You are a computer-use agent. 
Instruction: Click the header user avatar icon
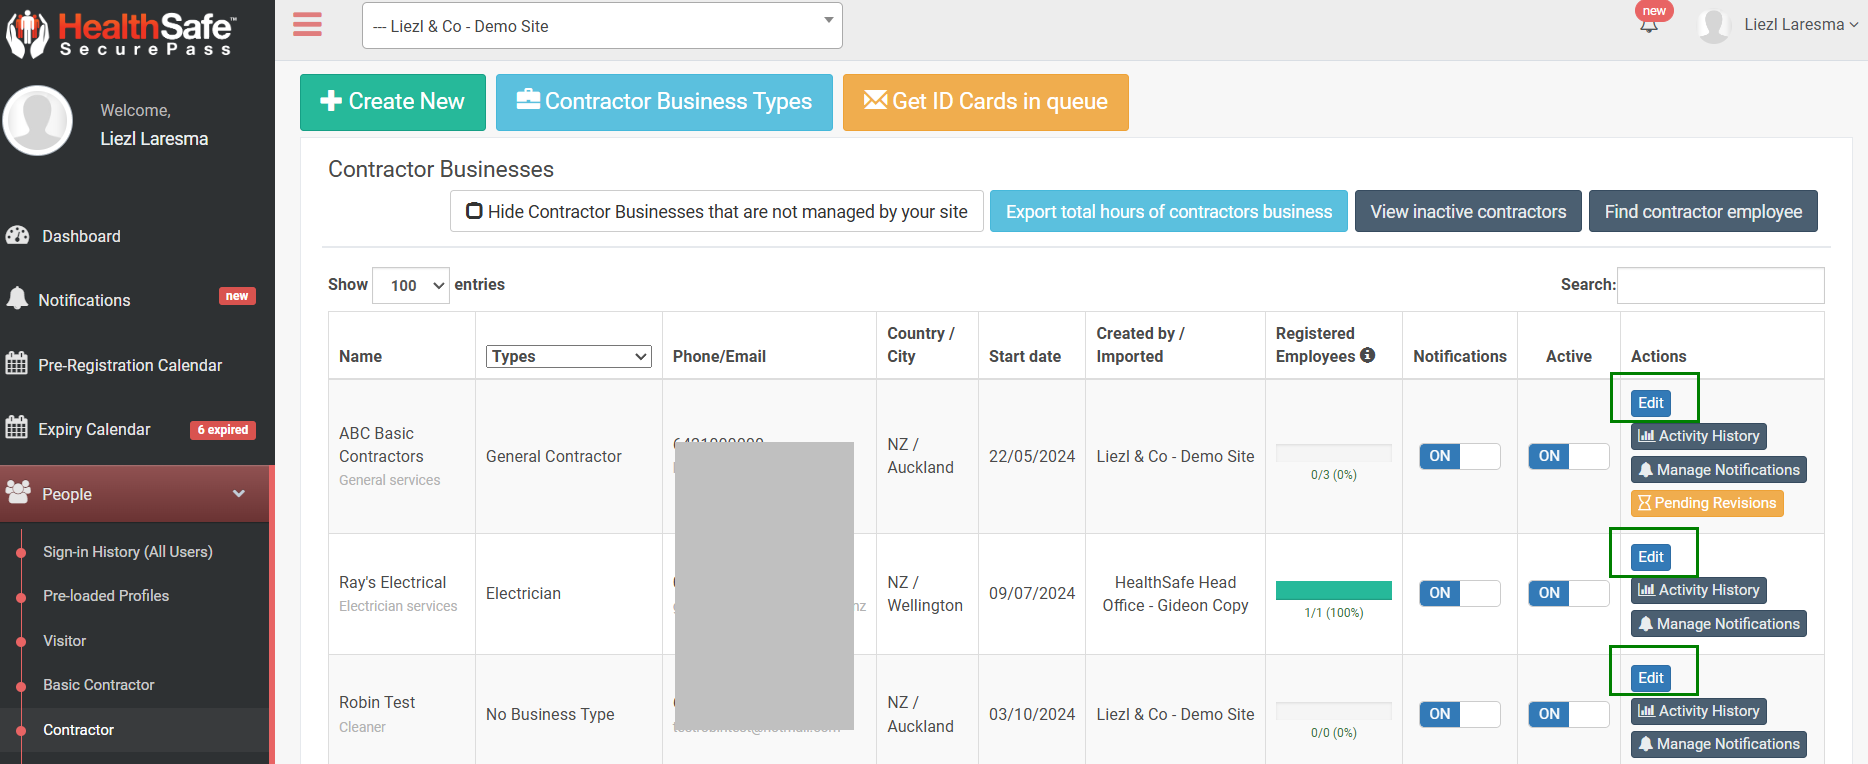click(1714, 25)
